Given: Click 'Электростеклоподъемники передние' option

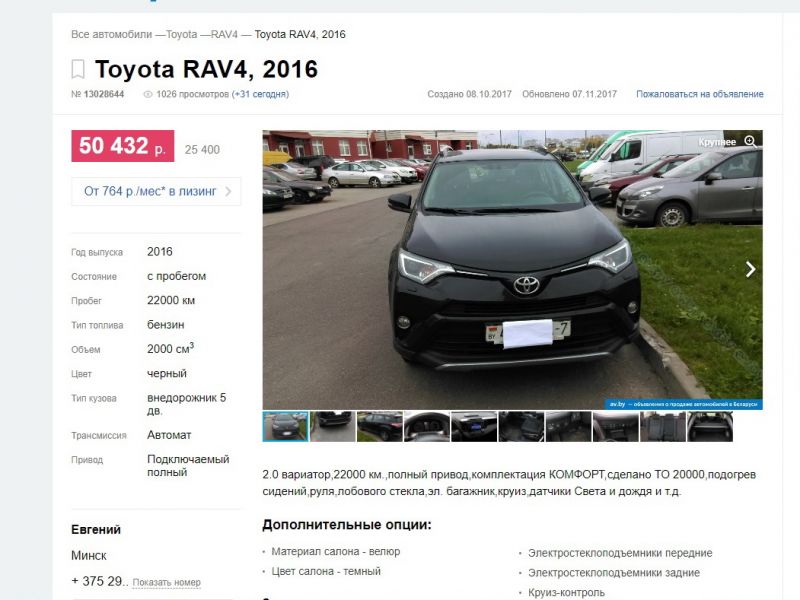Looking at the screenshot, I should 620,553.
